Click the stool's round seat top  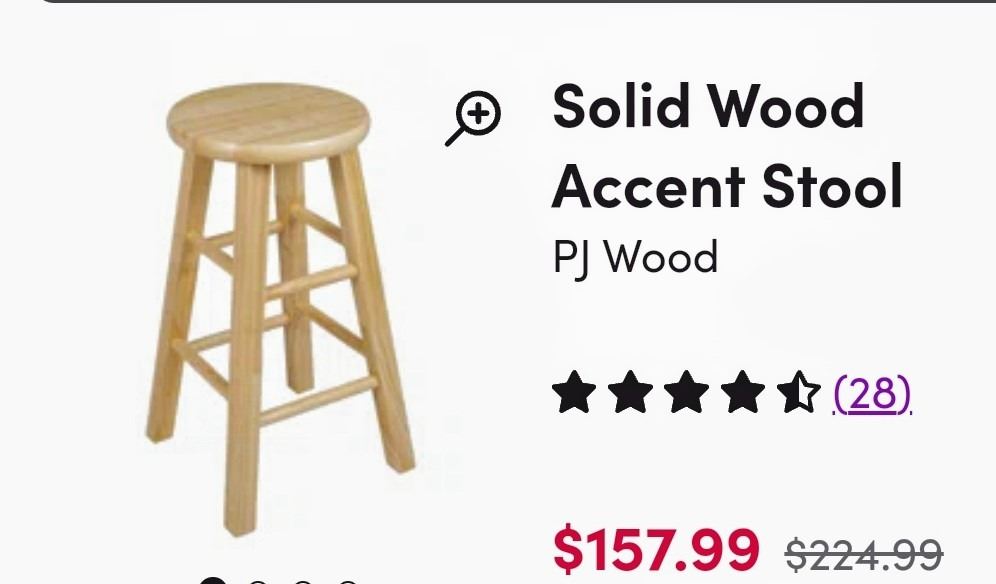pyautogui.click(x=268, y=121)
